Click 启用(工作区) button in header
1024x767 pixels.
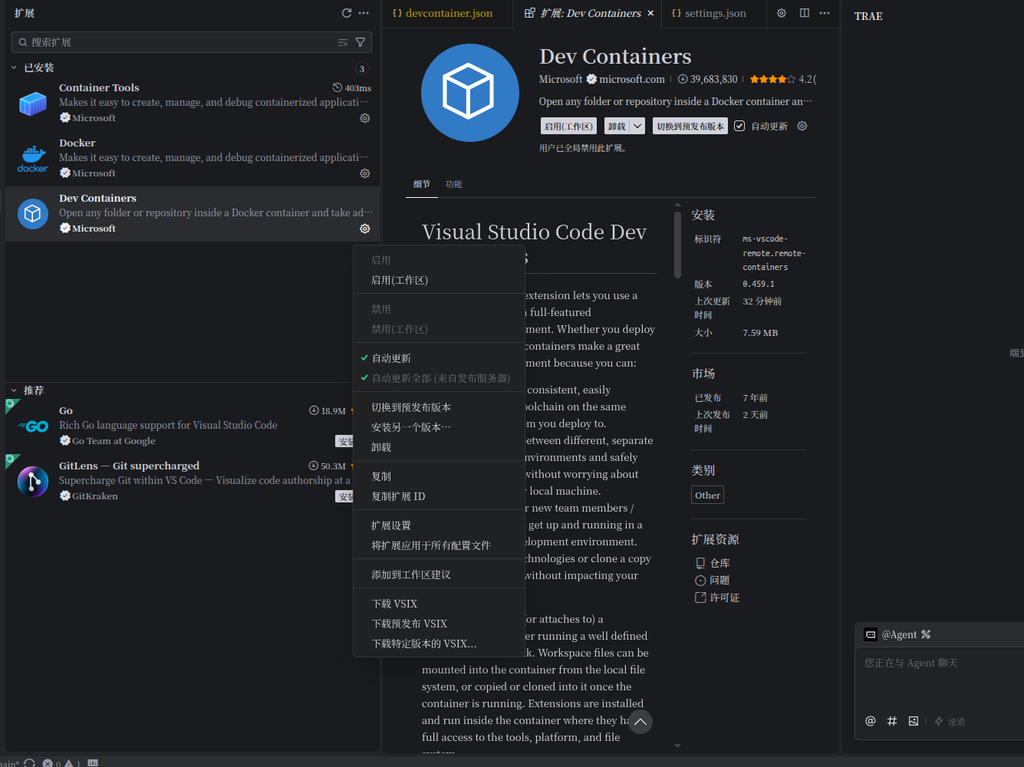569,126
